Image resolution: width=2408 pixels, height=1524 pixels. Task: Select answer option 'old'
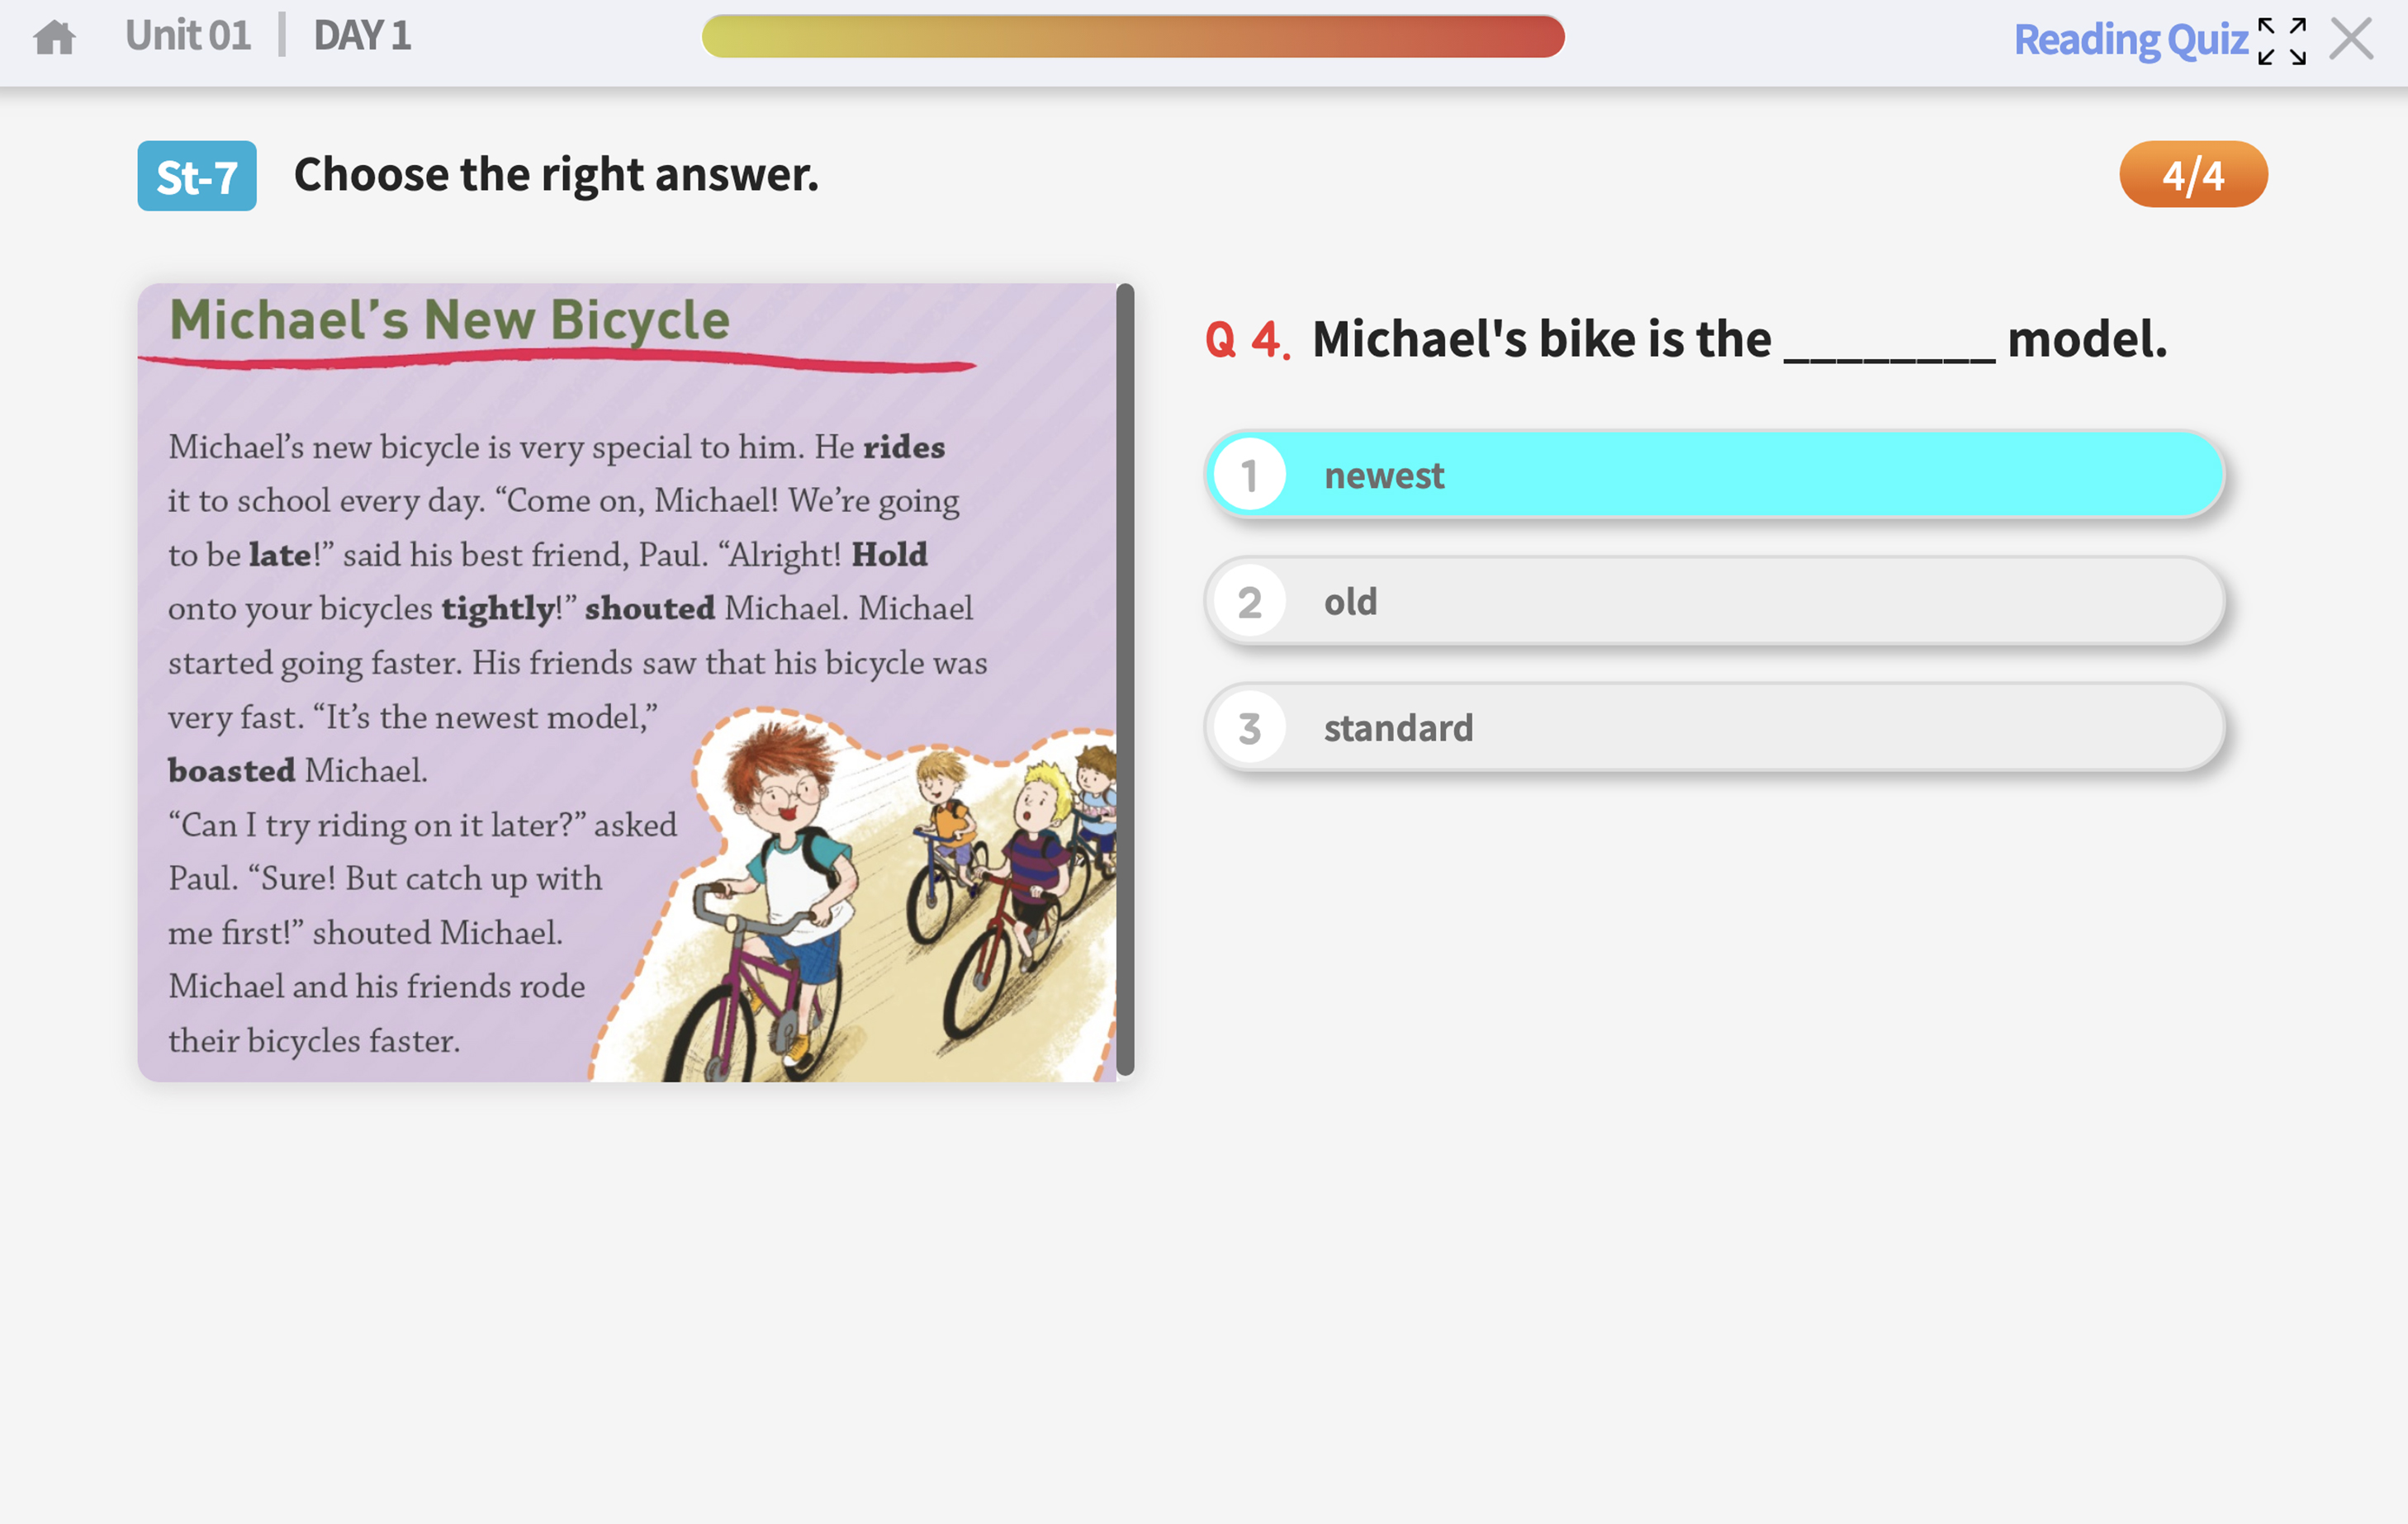(1714, 602)
